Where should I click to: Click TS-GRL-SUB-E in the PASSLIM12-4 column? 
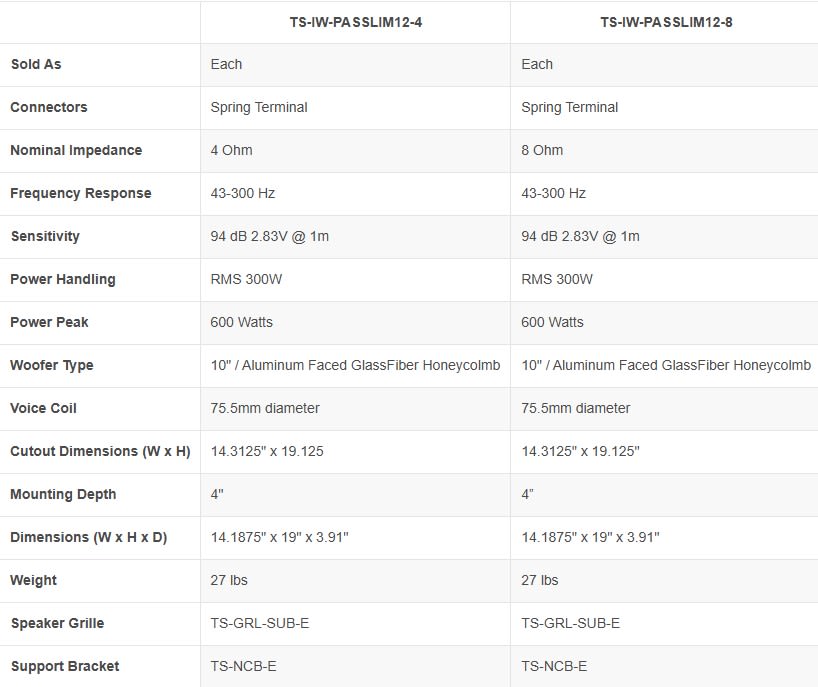(260, 623)
